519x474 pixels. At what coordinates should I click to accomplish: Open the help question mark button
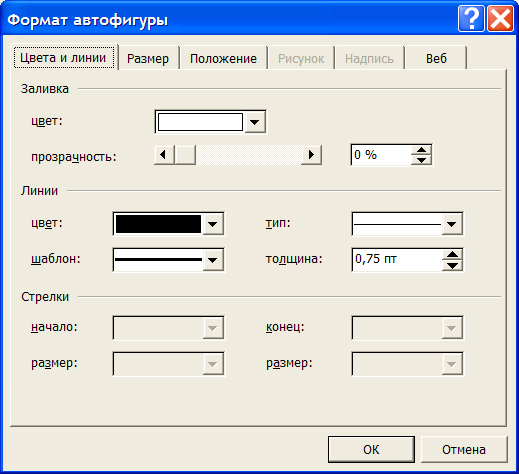pos(471,19)
